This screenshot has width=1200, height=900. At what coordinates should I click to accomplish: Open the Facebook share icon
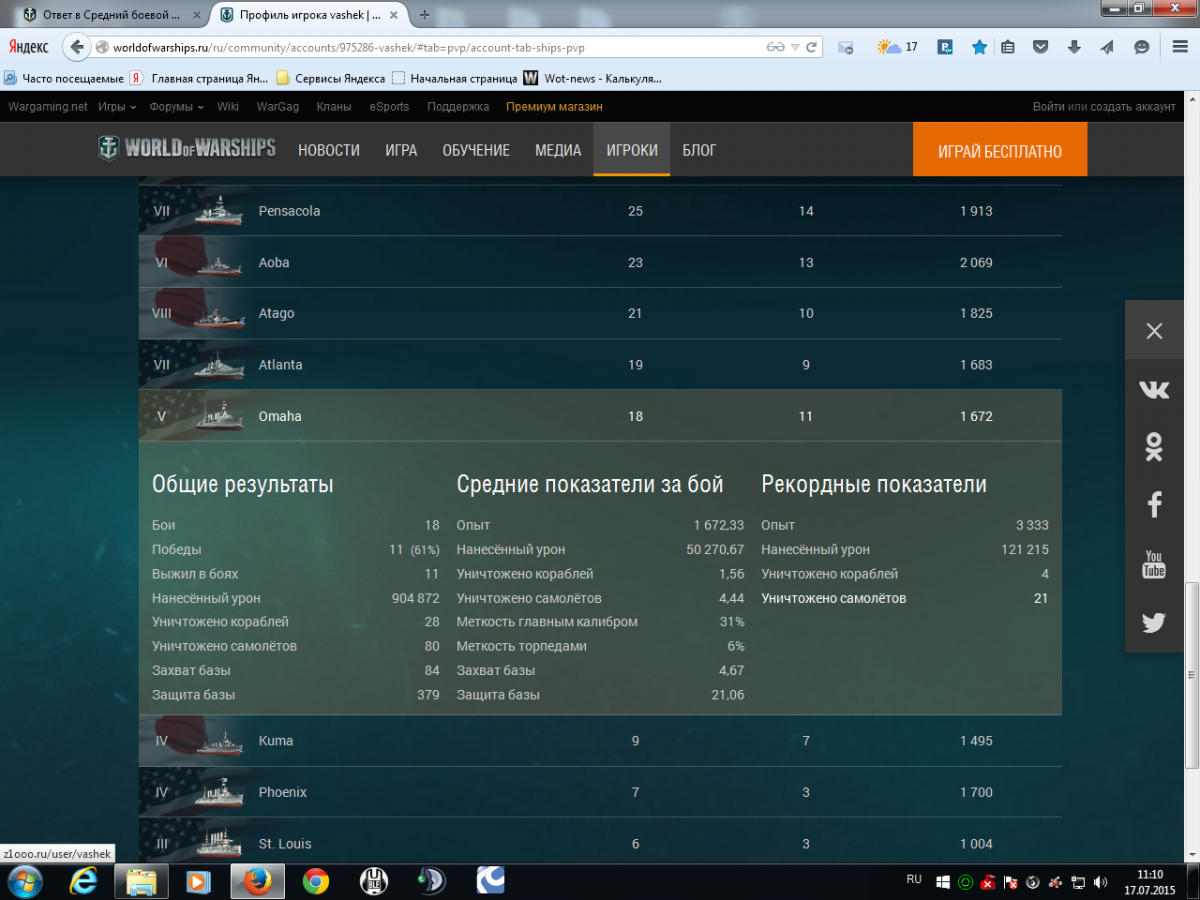tap(1154, 505)
